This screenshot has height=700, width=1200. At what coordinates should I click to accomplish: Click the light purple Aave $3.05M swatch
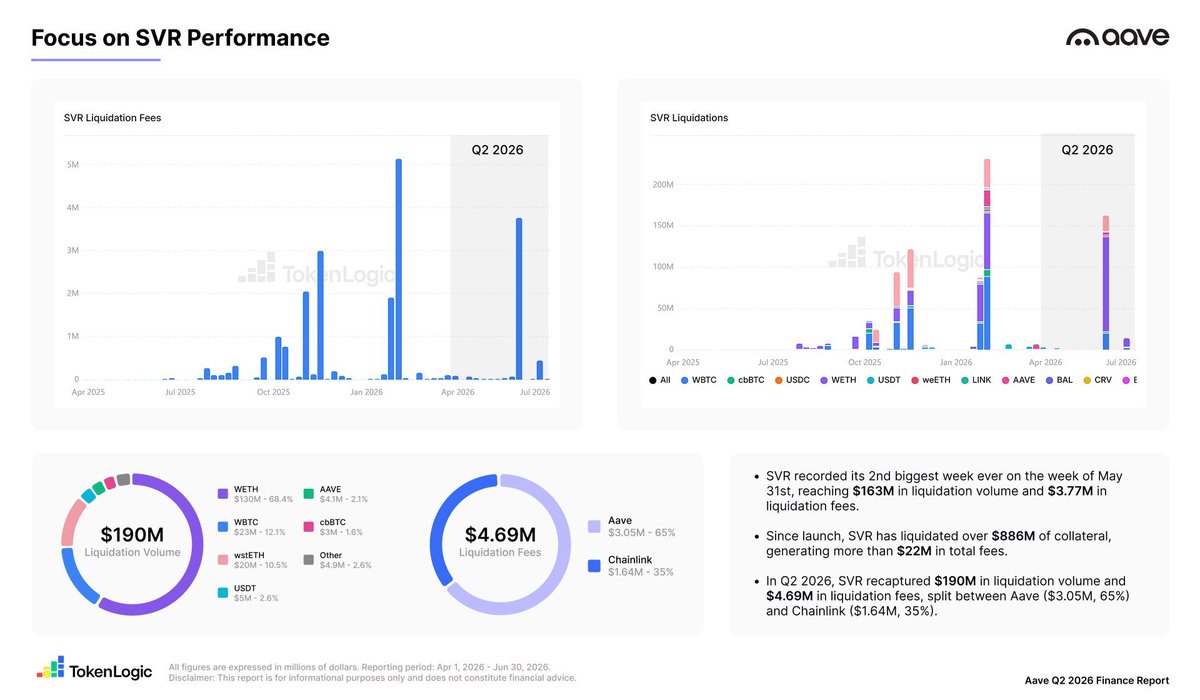(x=594, y=526)
